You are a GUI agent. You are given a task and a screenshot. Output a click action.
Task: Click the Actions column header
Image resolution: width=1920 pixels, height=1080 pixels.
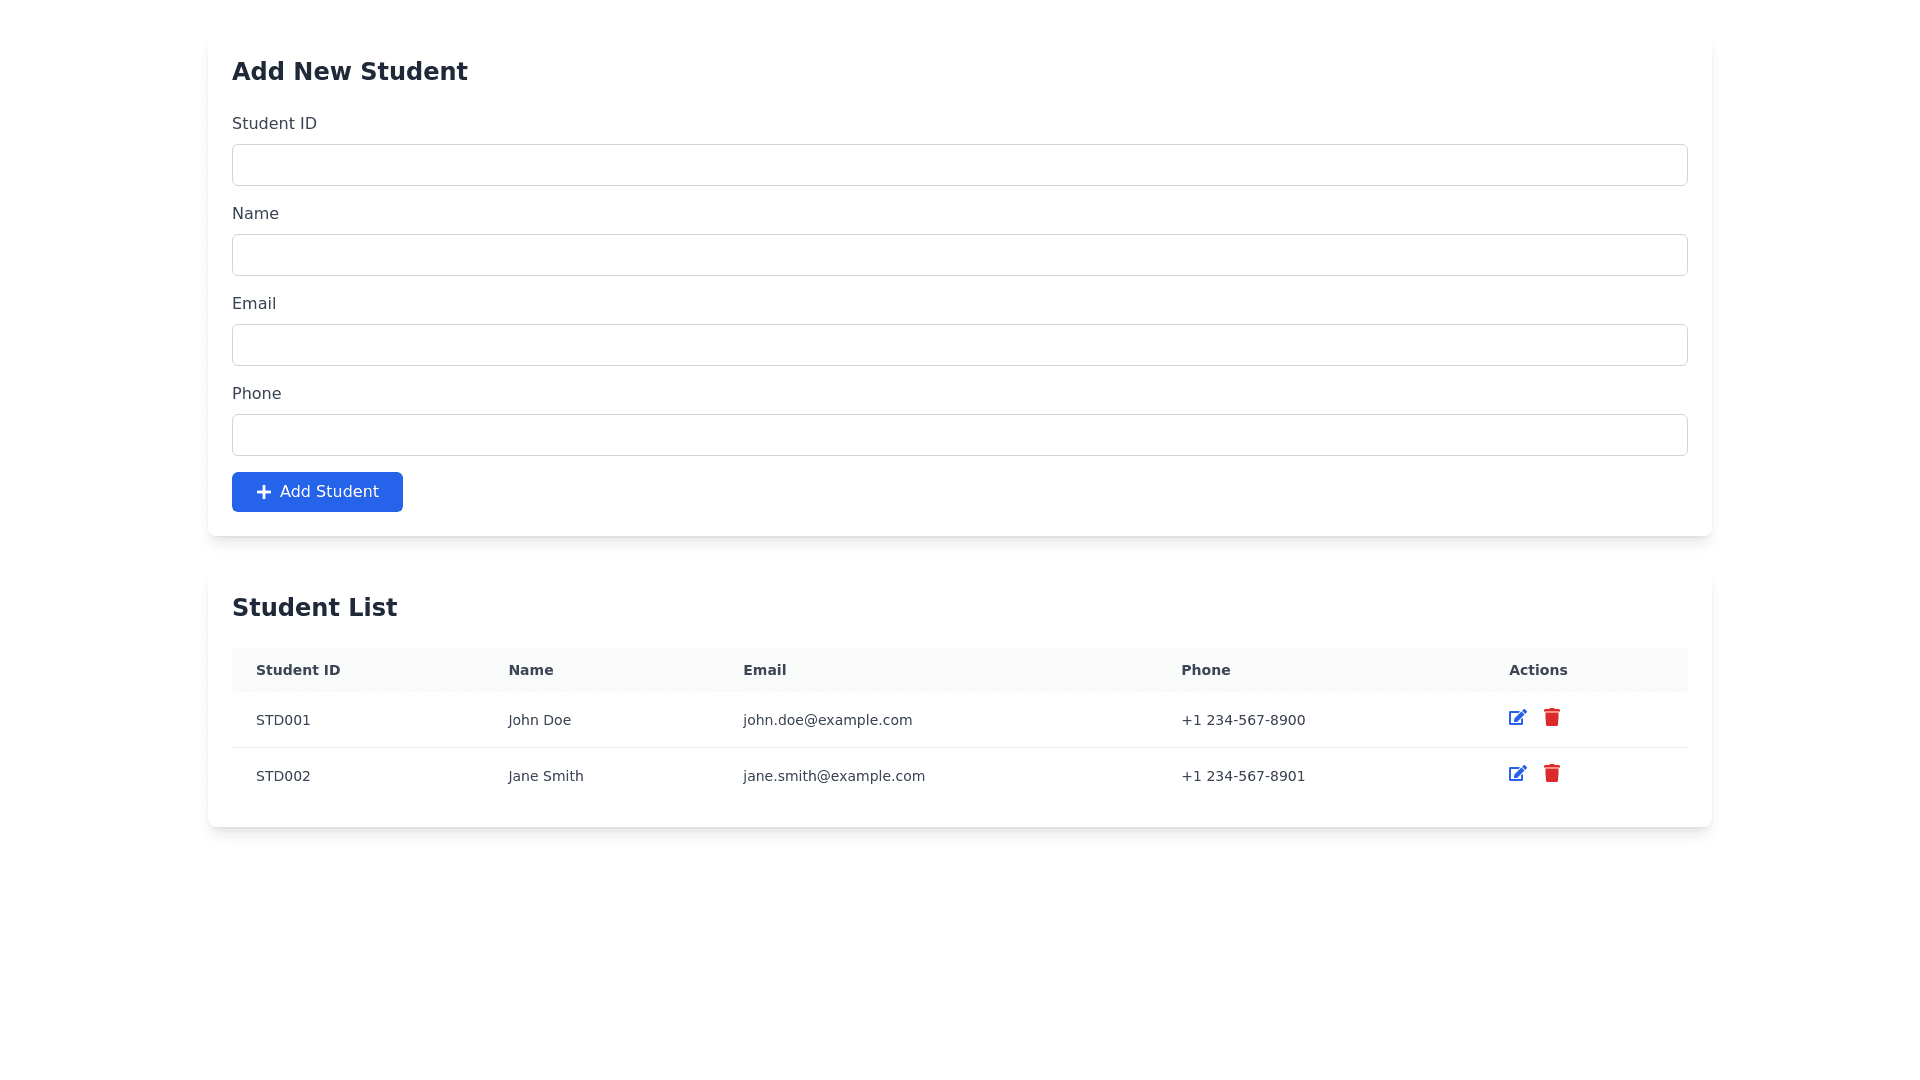pos(1537,670)
